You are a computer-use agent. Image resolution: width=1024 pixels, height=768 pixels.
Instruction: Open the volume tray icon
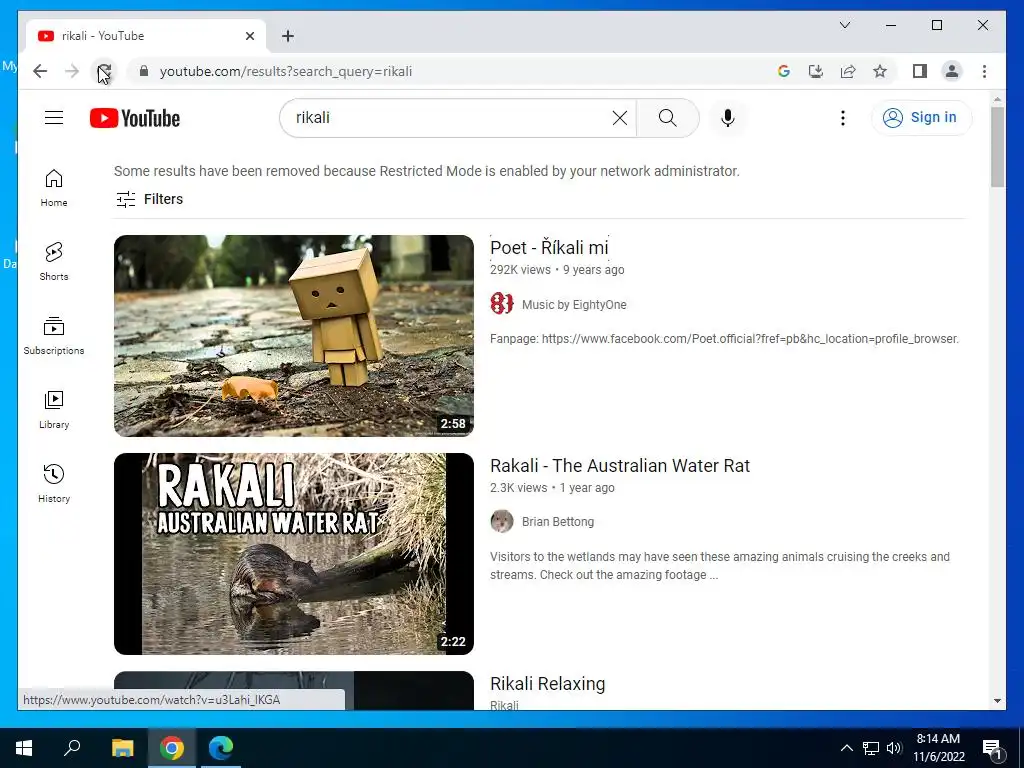(x=894, y=748)
